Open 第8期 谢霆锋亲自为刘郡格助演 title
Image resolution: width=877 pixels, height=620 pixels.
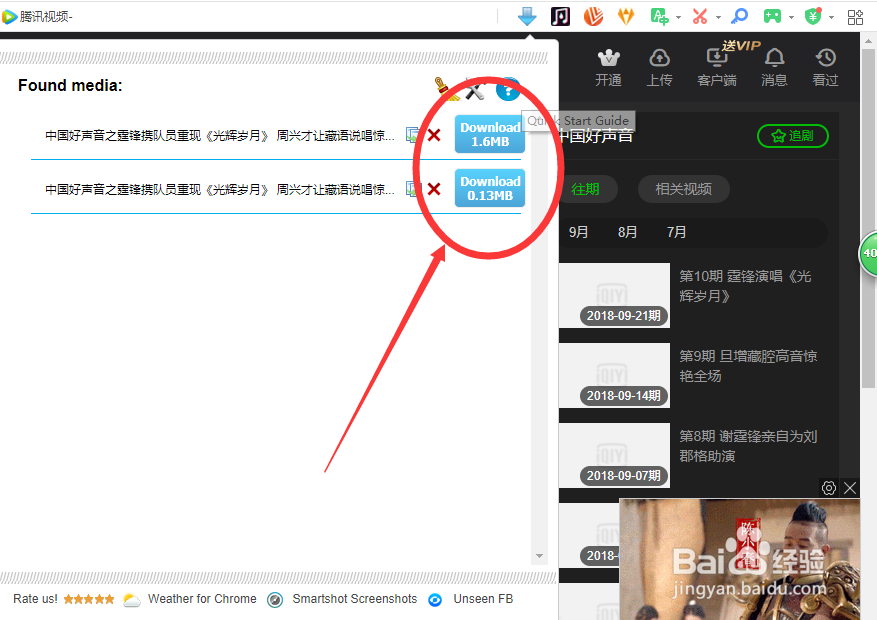tap(748, 446)
